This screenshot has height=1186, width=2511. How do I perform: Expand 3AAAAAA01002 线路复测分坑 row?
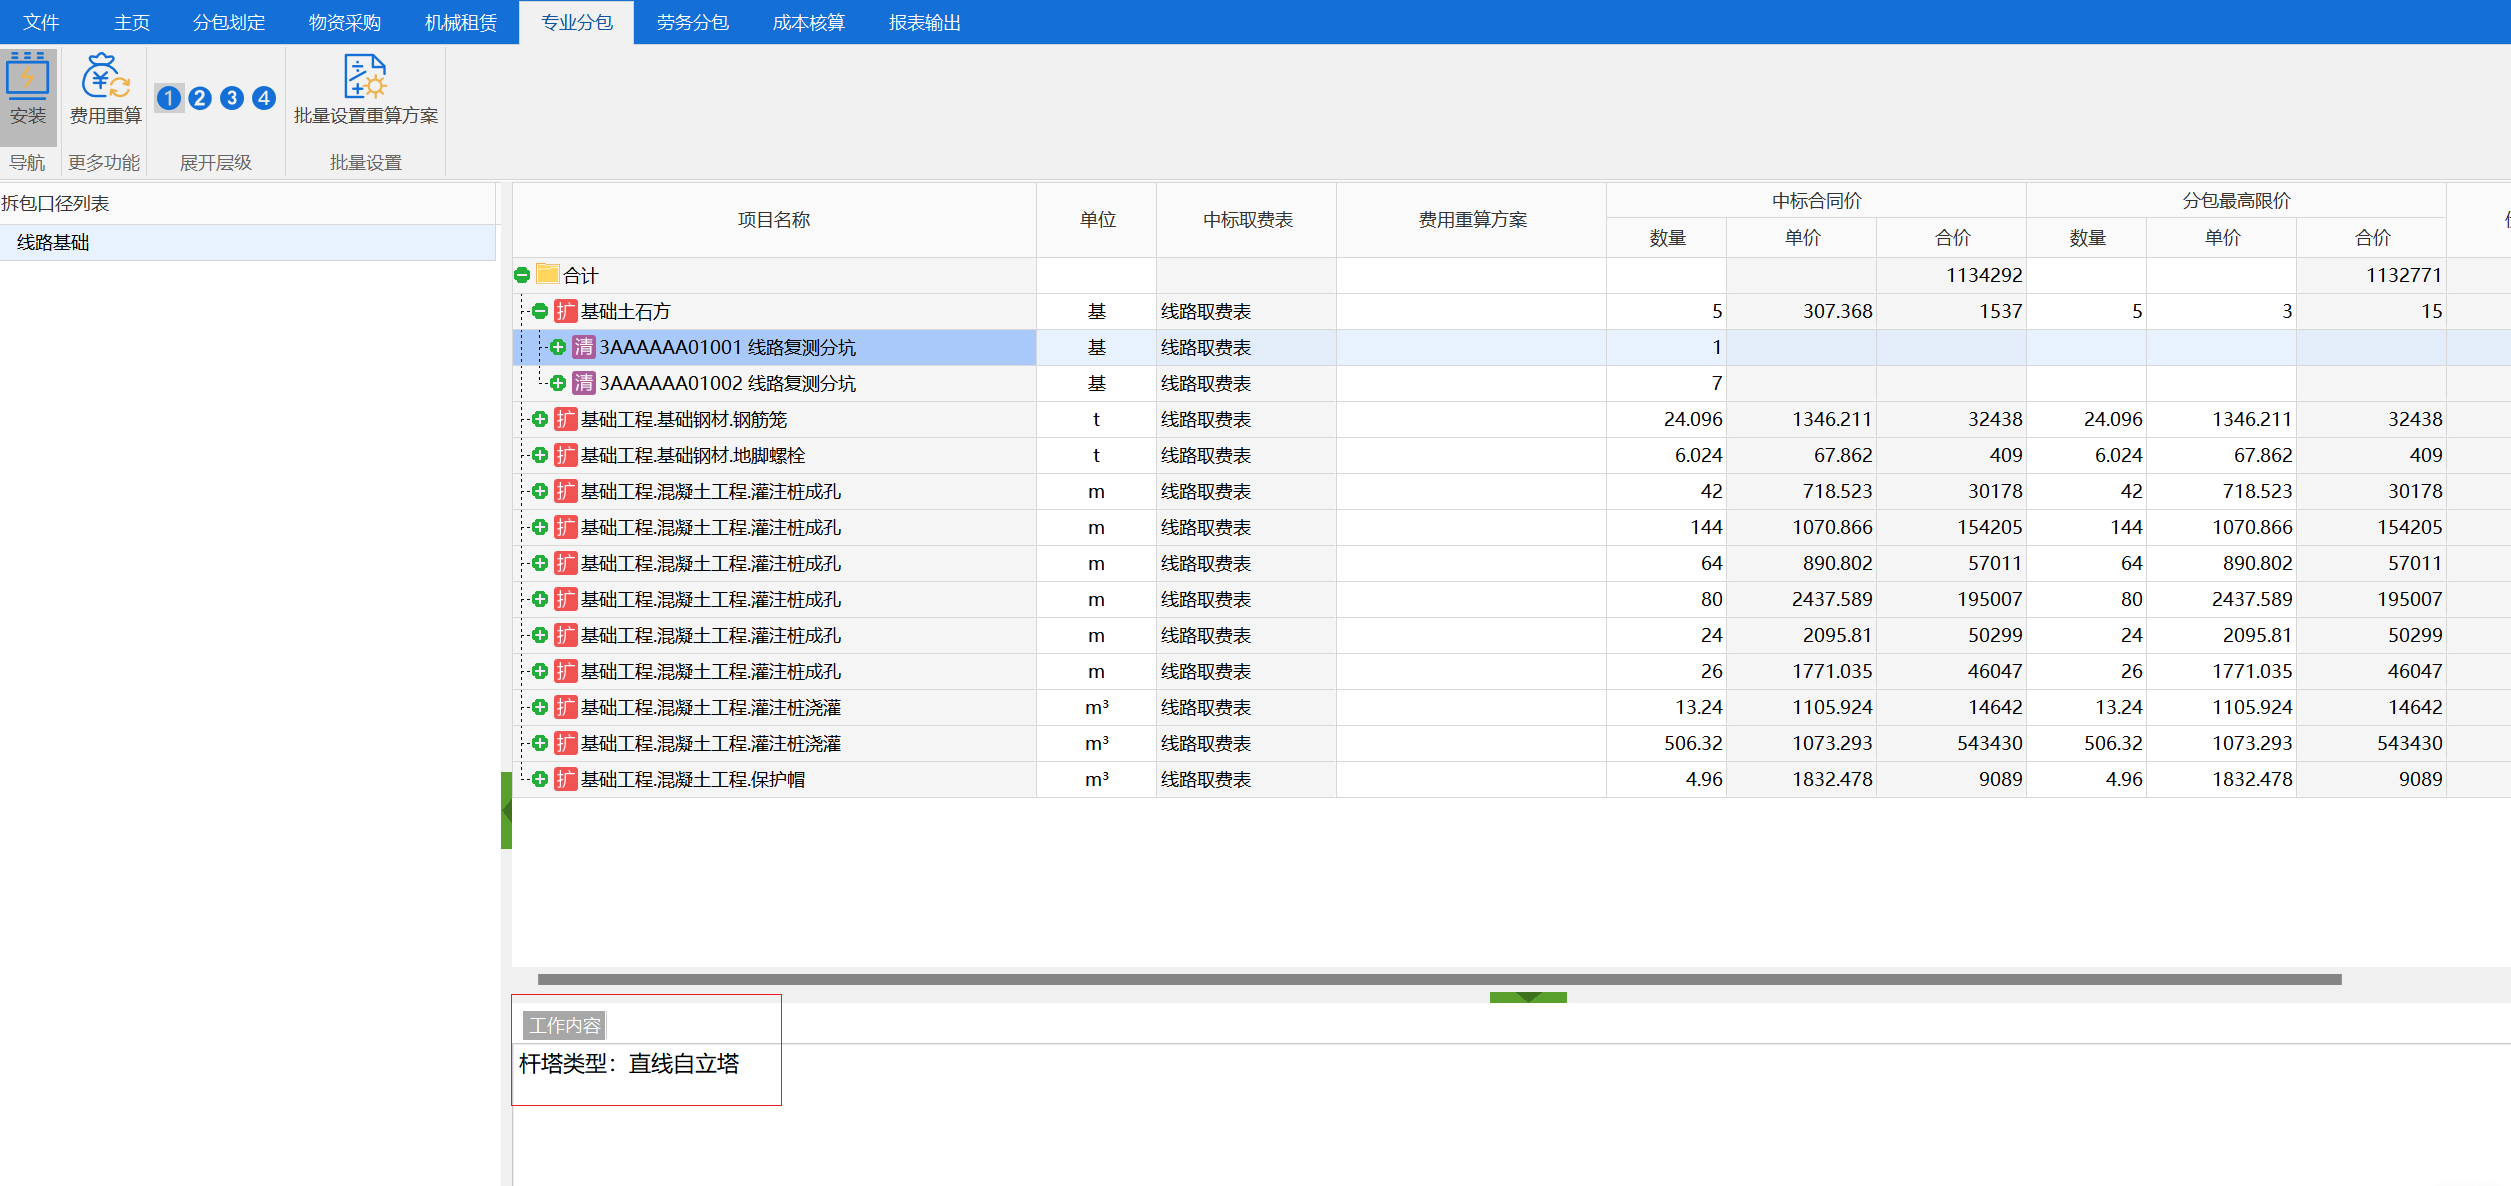click(x=558, y=383)
